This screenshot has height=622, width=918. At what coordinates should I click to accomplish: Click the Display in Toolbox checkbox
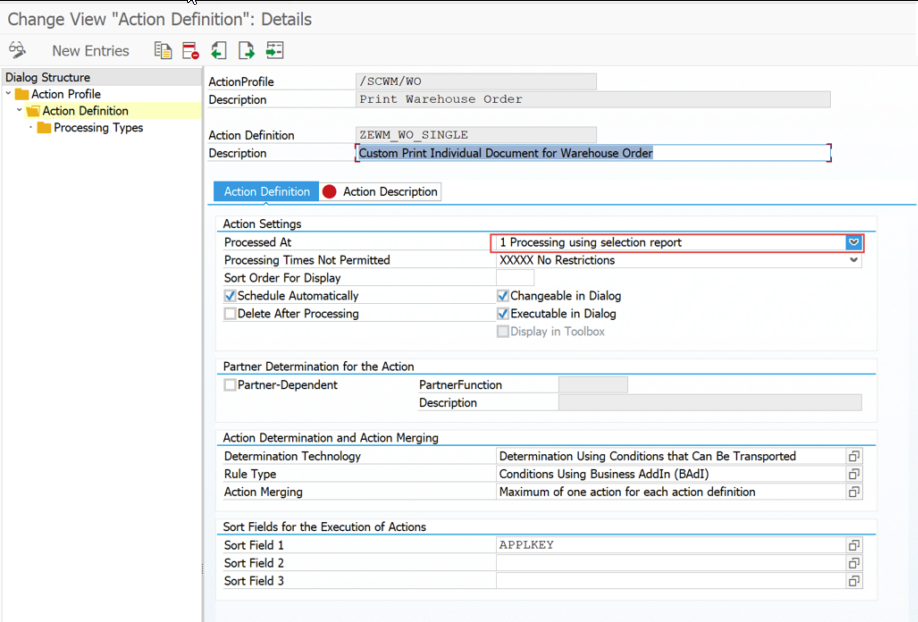point(502,331)
